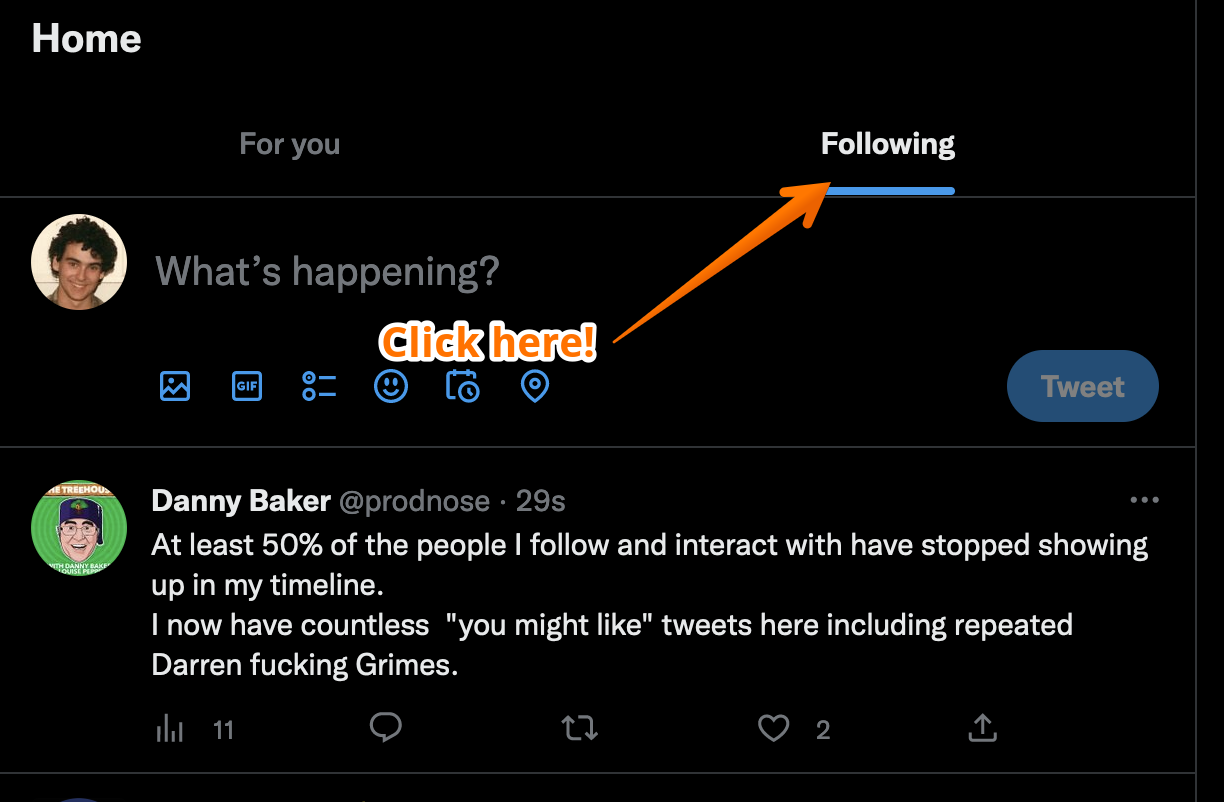Viewport: 1224px width, 802px height.
Task: Switch to the For you tab
Action: coord(290,145)
